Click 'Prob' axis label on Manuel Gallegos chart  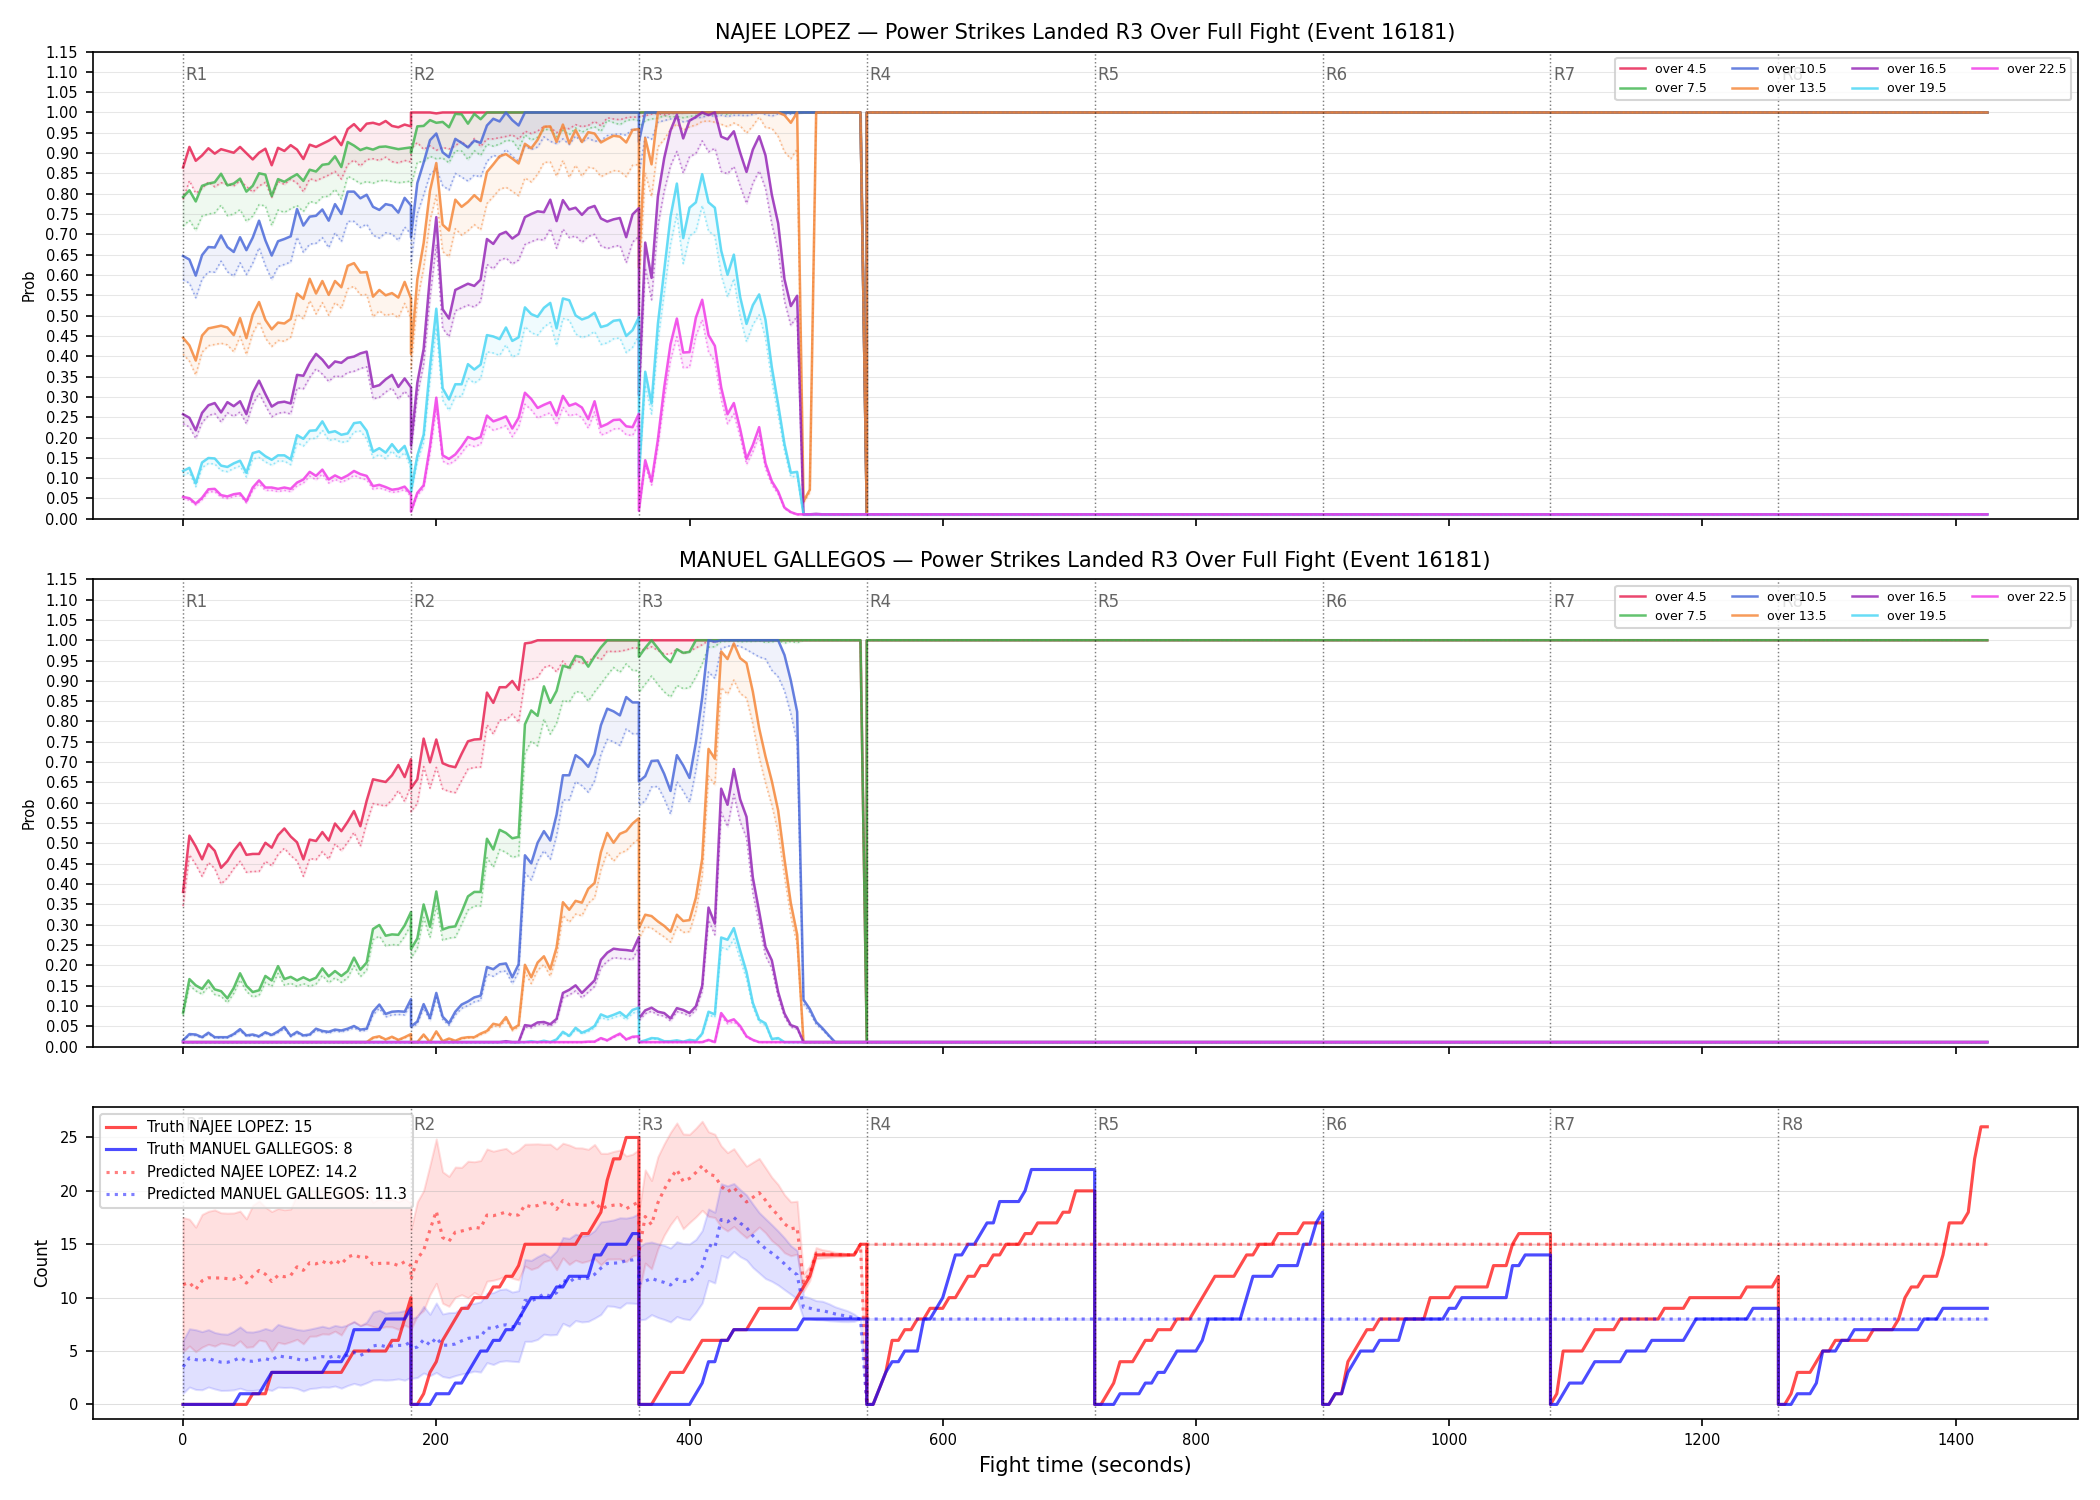[29, 814]
